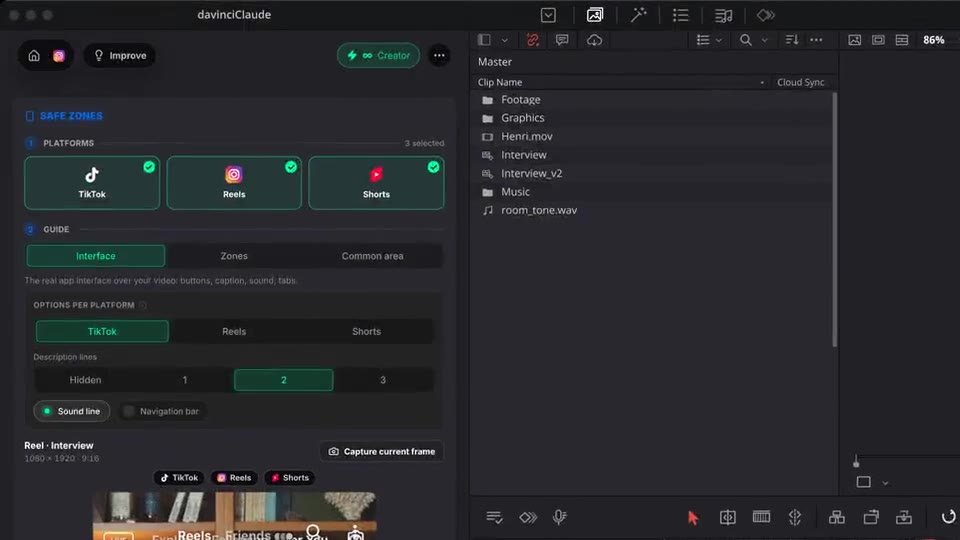Open the edit index list icon

(680, 15)
